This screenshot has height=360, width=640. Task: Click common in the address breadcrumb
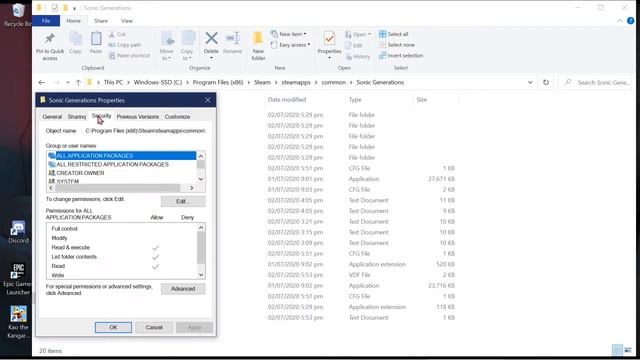point(333,82)
